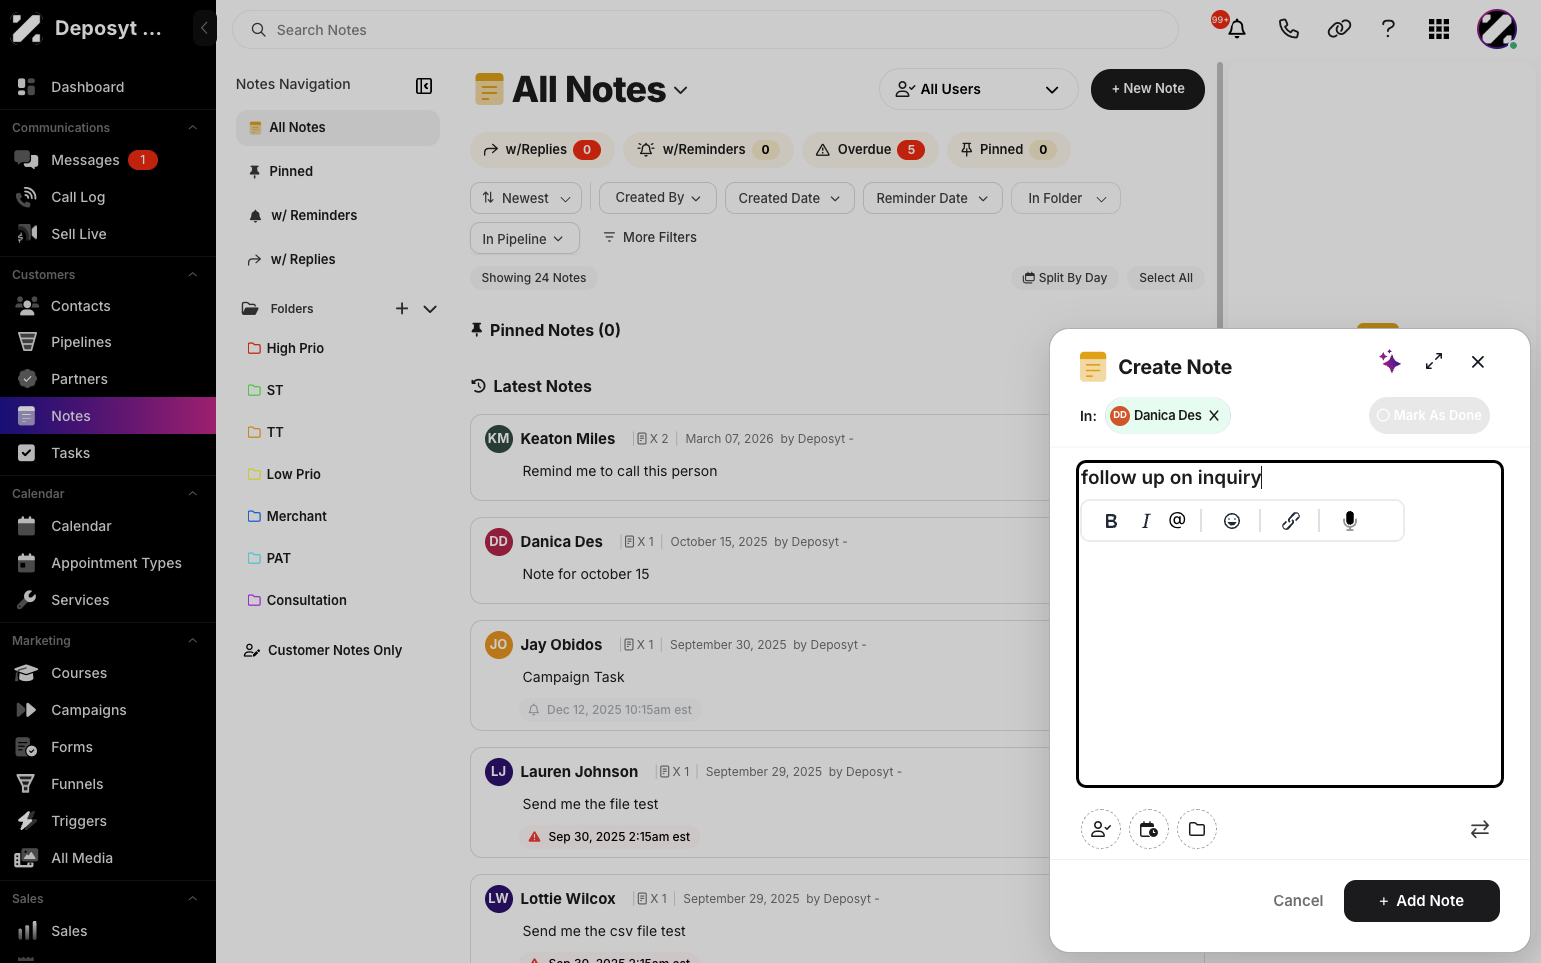Screen dimensions: 1541x963
Task: Toggle Mark As Done on the note
Action: 1429,416
